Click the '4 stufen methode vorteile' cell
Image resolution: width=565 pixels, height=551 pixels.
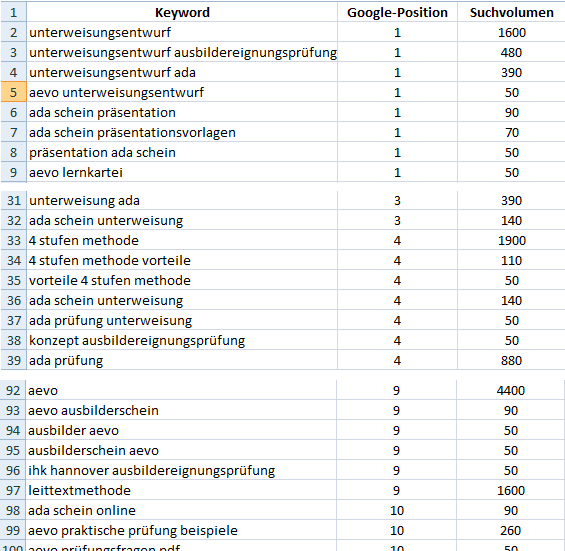coord(182,261)
